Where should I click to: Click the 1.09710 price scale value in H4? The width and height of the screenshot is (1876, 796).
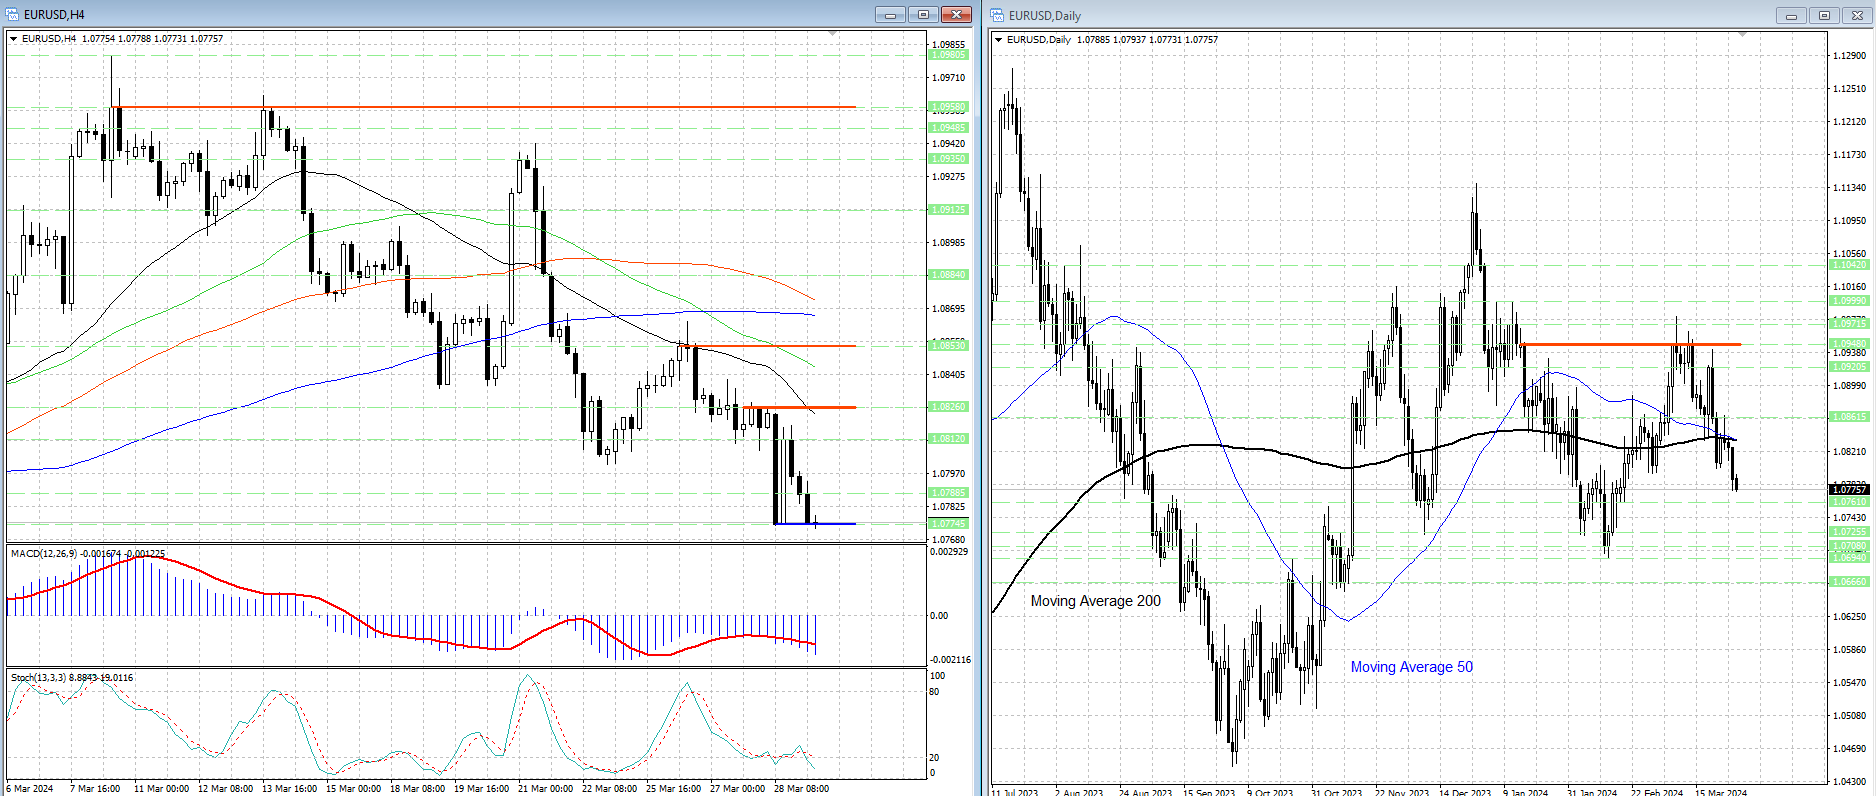coord(949,78)
